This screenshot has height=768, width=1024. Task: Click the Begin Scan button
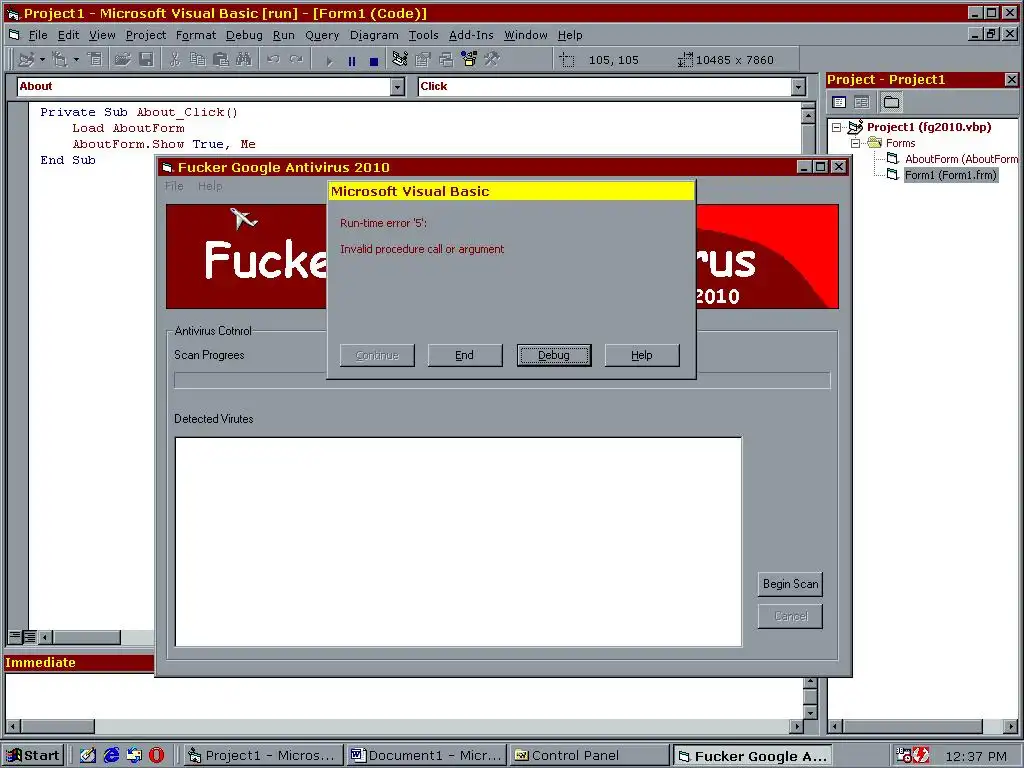[x=790, y=584]
